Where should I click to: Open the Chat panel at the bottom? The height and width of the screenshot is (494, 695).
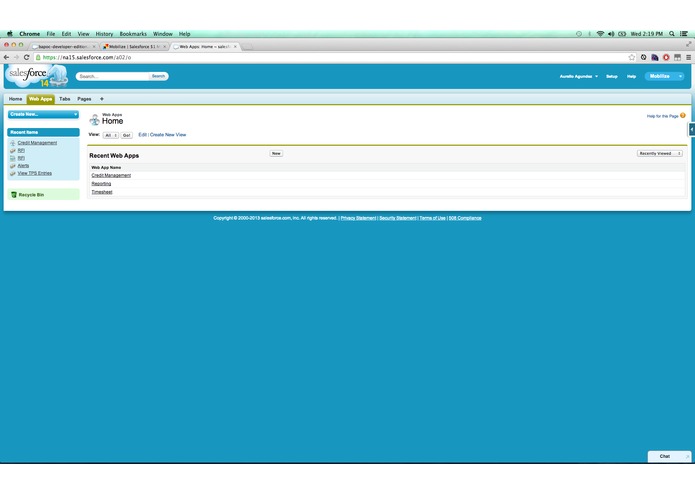(669, 456)
